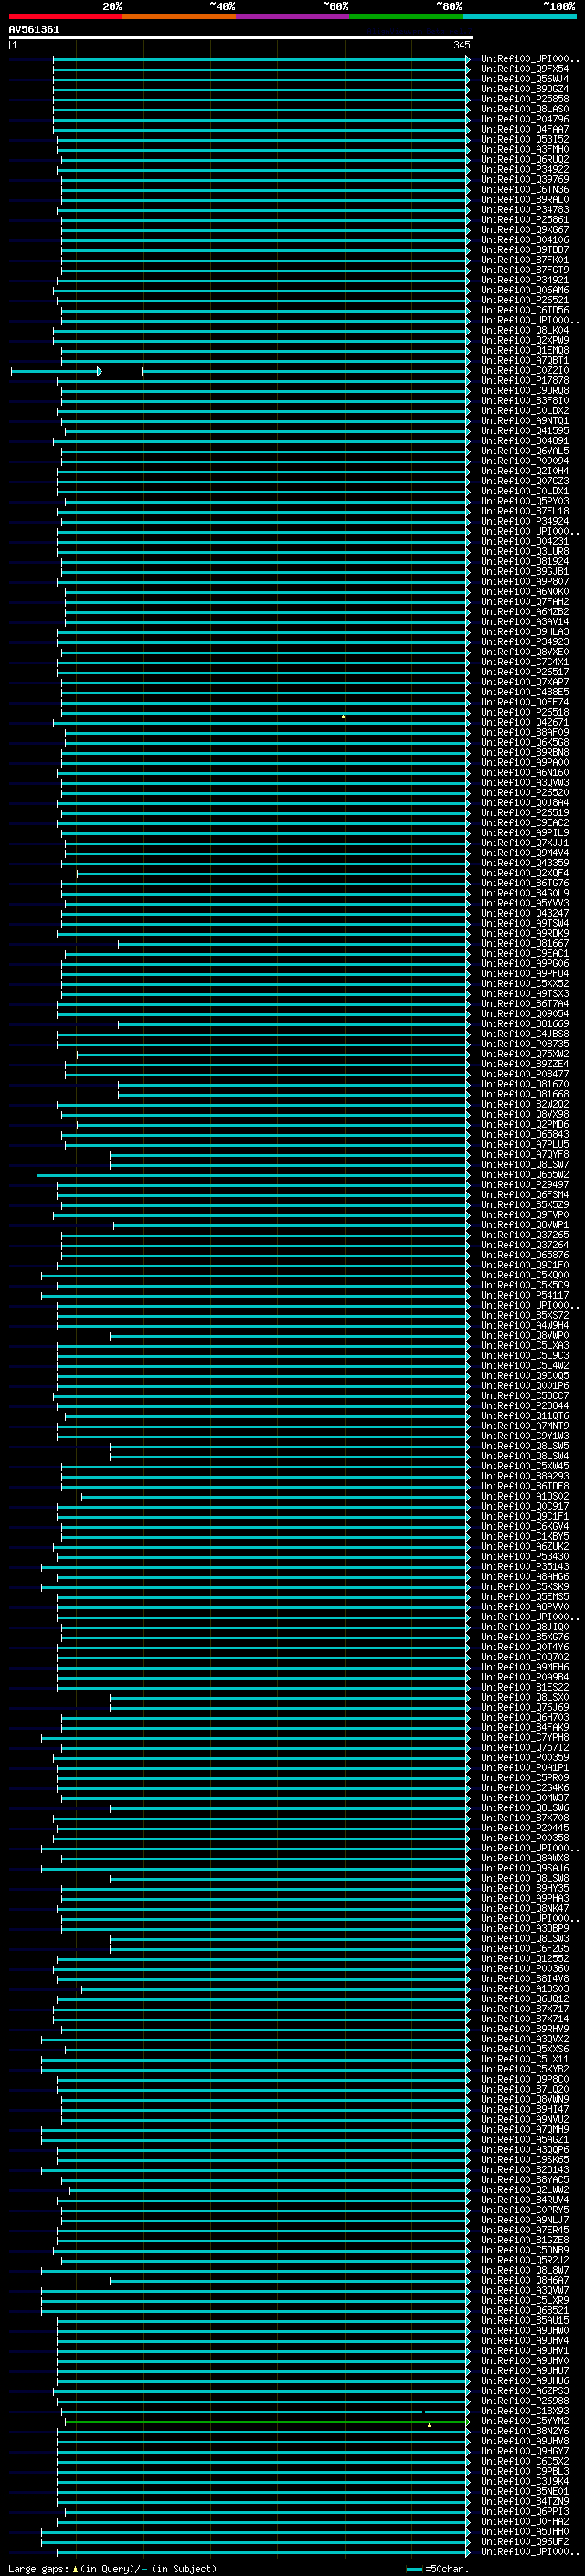Screen dimensions: 585x2576
Task: Click the red 20% identity color bar
Action: click(x=65, y=16)
